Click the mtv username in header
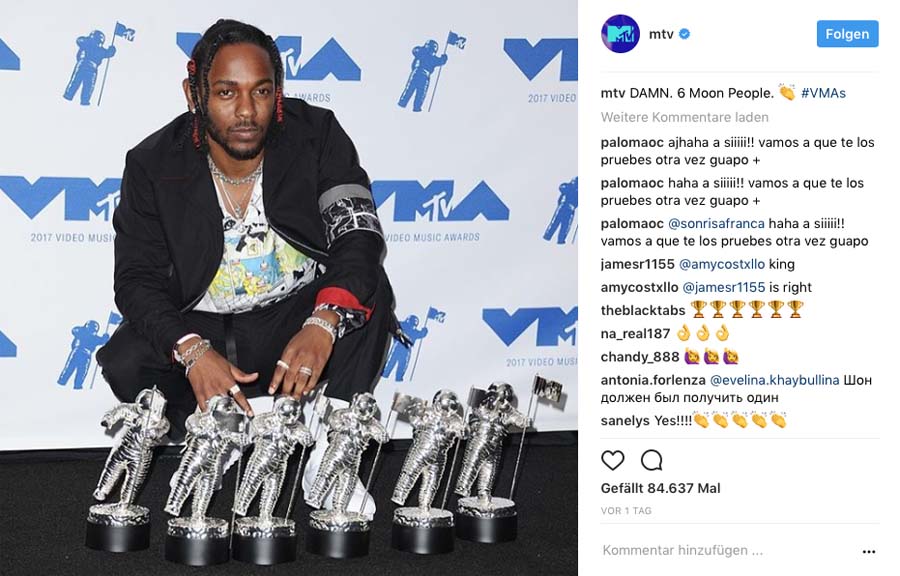Image resolution: width=900 pixels, height=576 pixels. [661, 34]
